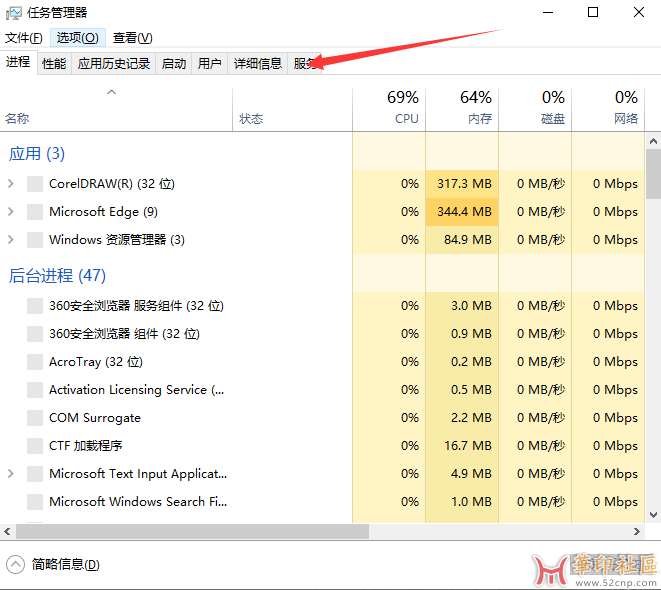
Task: Sort by the 状态 column header
Action: point(293,110)
